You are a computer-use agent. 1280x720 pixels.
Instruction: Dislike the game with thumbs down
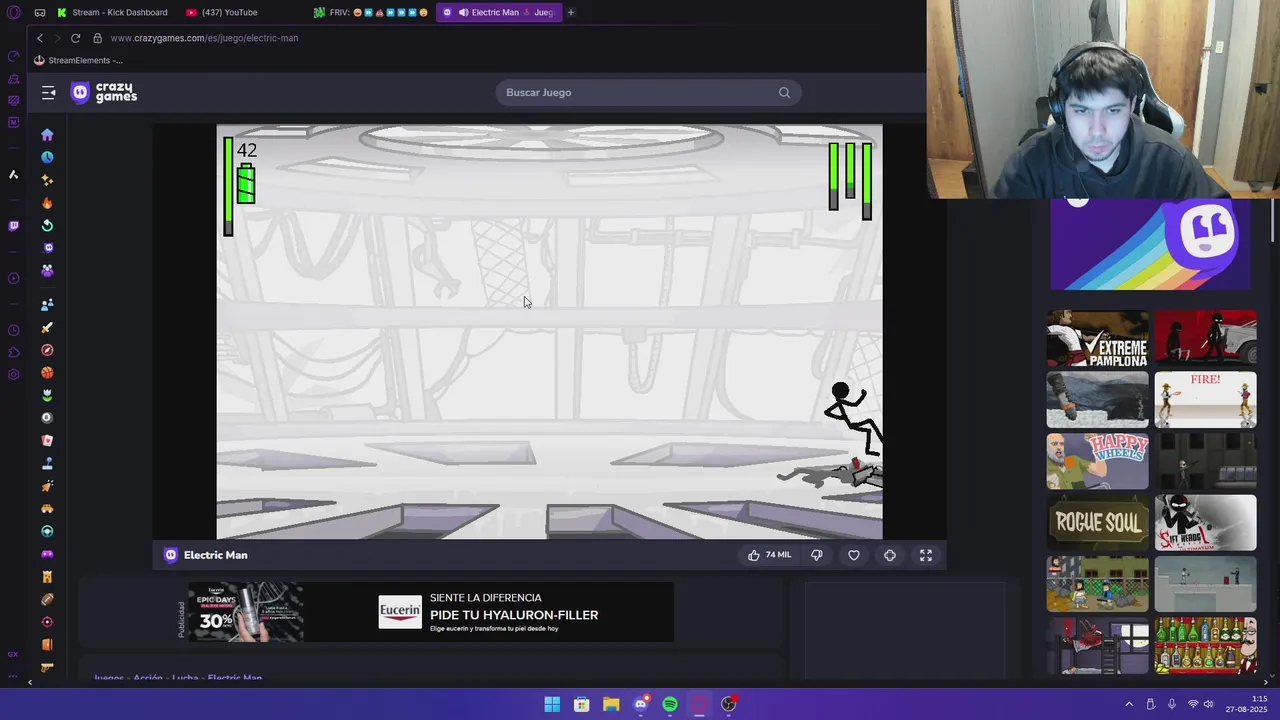[x=816, y=555]
